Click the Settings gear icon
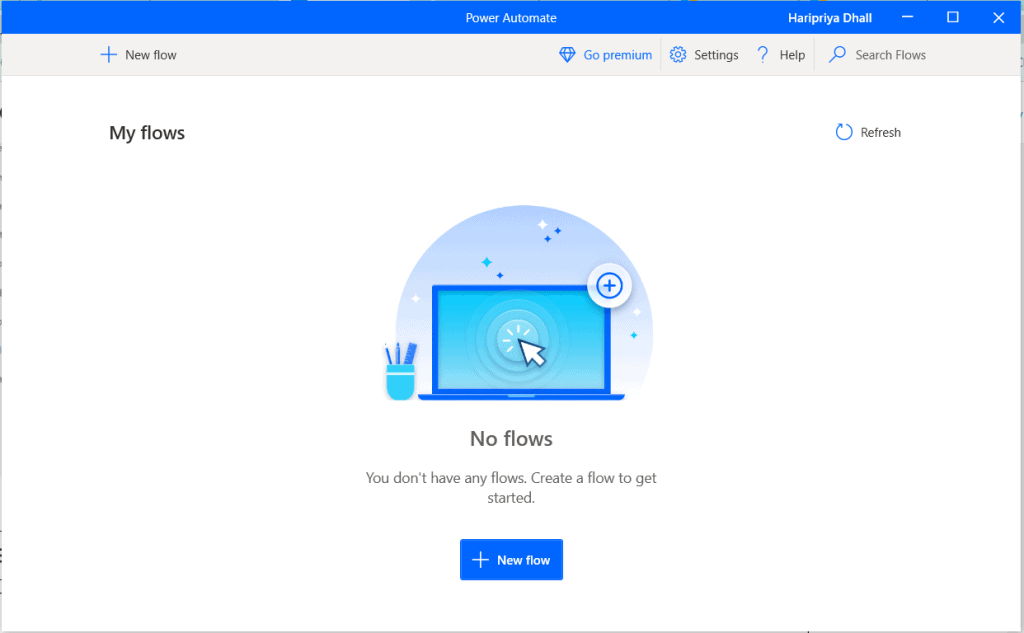This screenshot has width=1024, height=633. (678, 55)
